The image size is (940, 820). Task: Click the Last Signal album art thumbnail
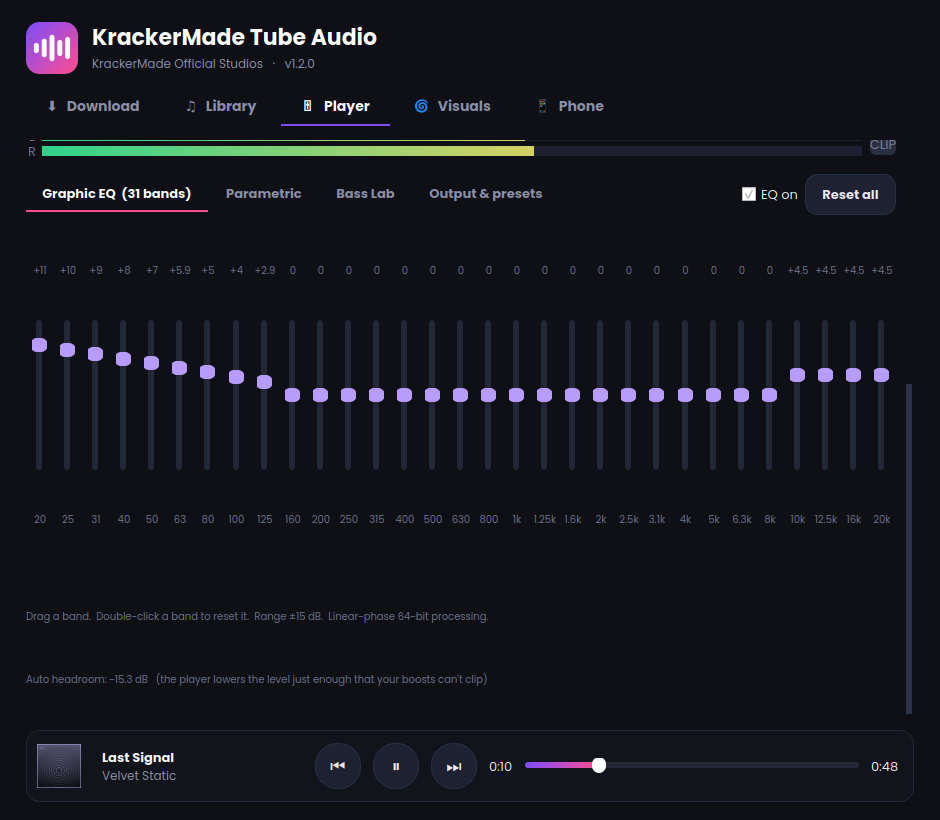point(59,765)
